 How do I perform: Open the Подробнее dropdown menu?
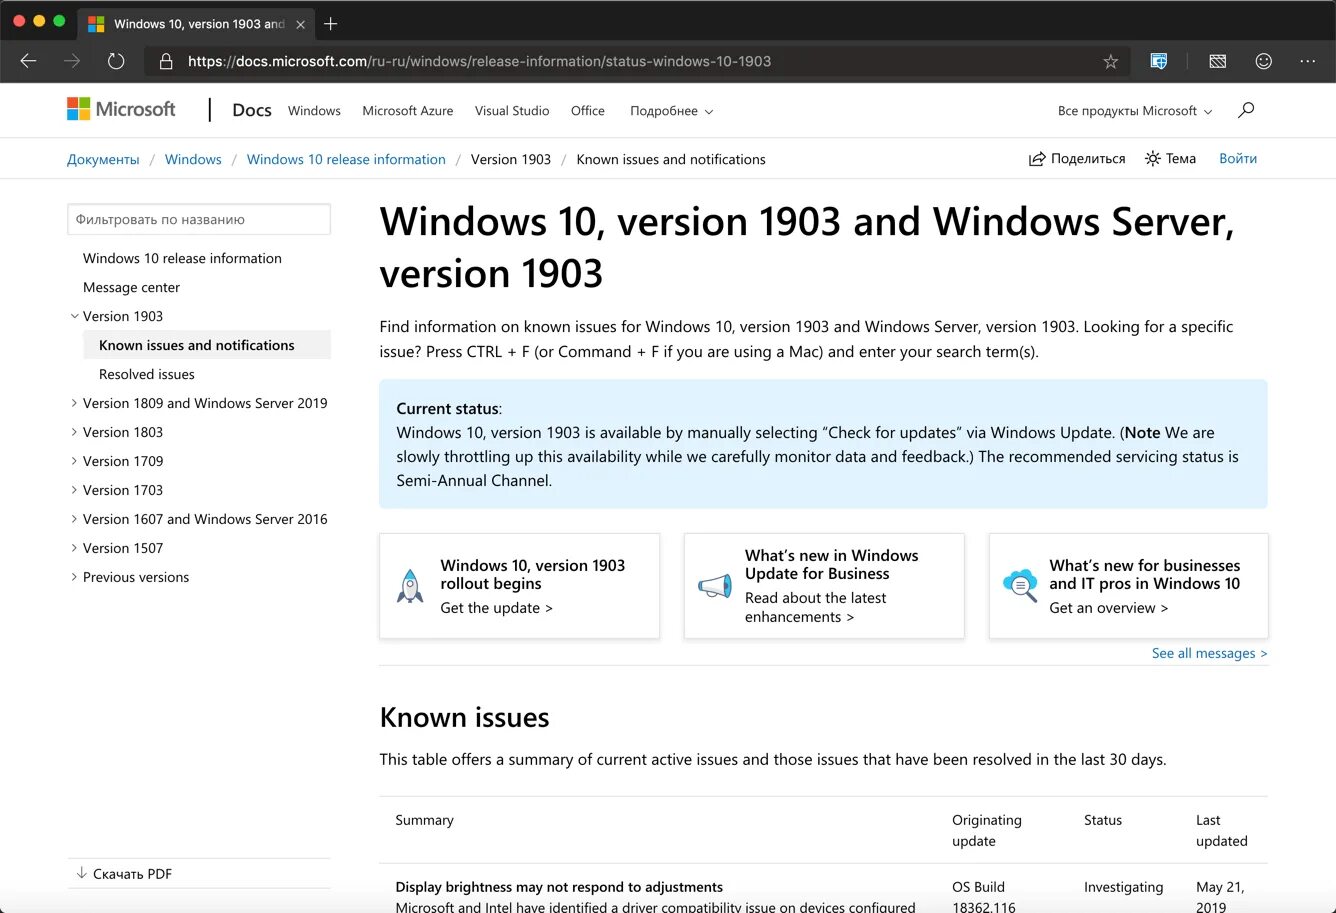click(672, 111)
